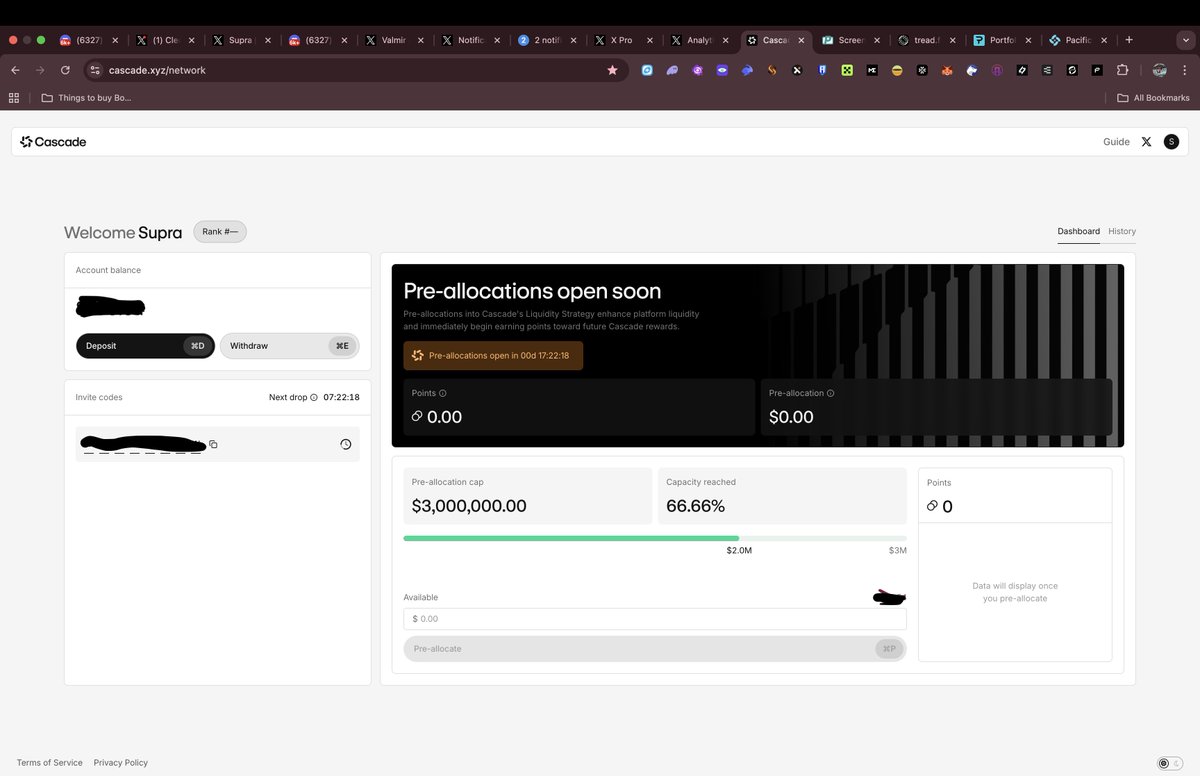This screenshot has width=1200, height=776.
Task: Click the 66.66% capacity reached value
Action: pyautogui.click(x=696, y=506)
